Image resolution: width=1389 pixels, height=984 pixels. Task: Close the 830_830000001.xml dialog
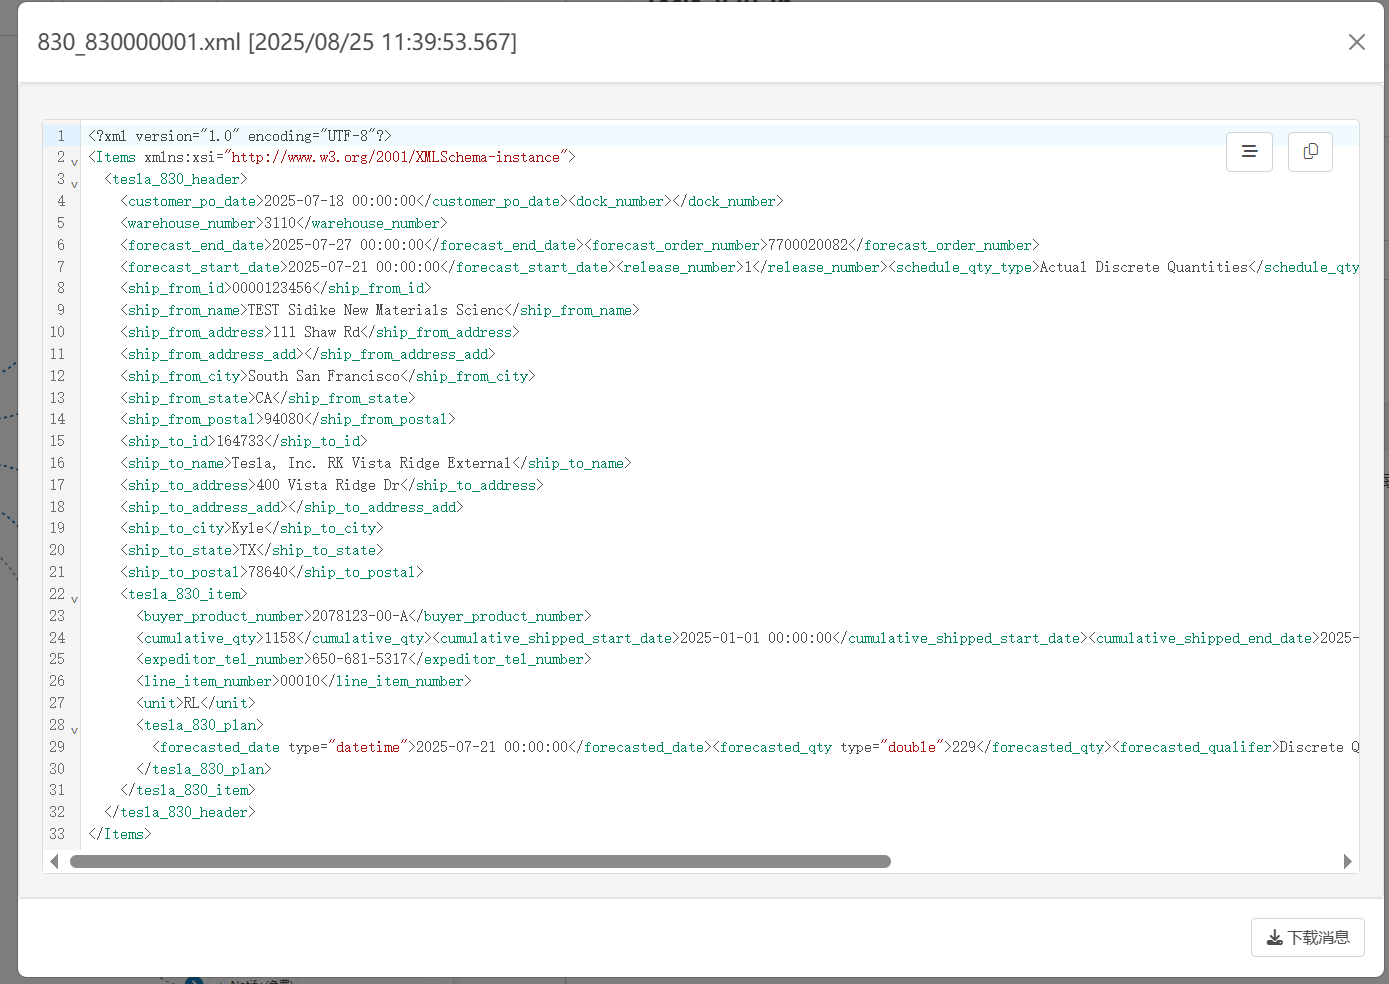1356,42
